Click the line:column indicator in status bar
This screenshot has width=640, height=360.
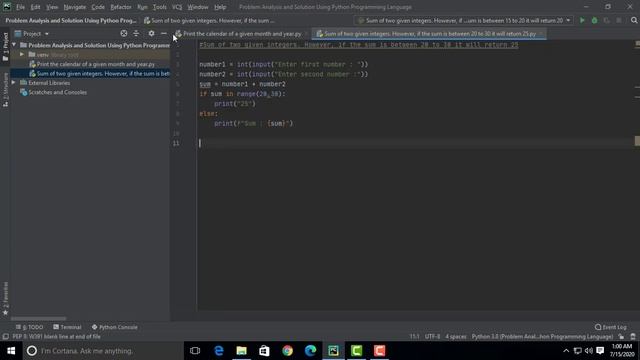414,337
